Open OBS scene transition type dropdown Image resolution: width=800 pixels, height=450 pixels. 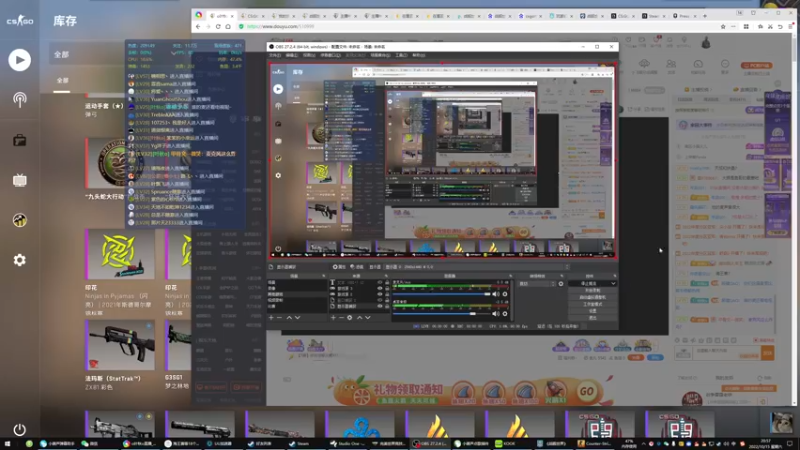click(x=536, y=284)
